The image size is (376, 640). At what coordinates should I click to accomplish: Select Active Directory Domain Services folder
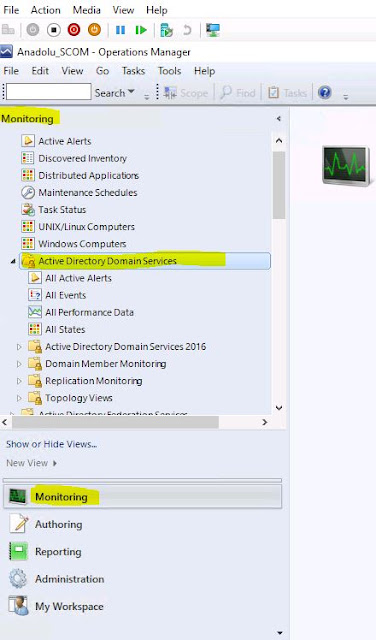(145, 261)
